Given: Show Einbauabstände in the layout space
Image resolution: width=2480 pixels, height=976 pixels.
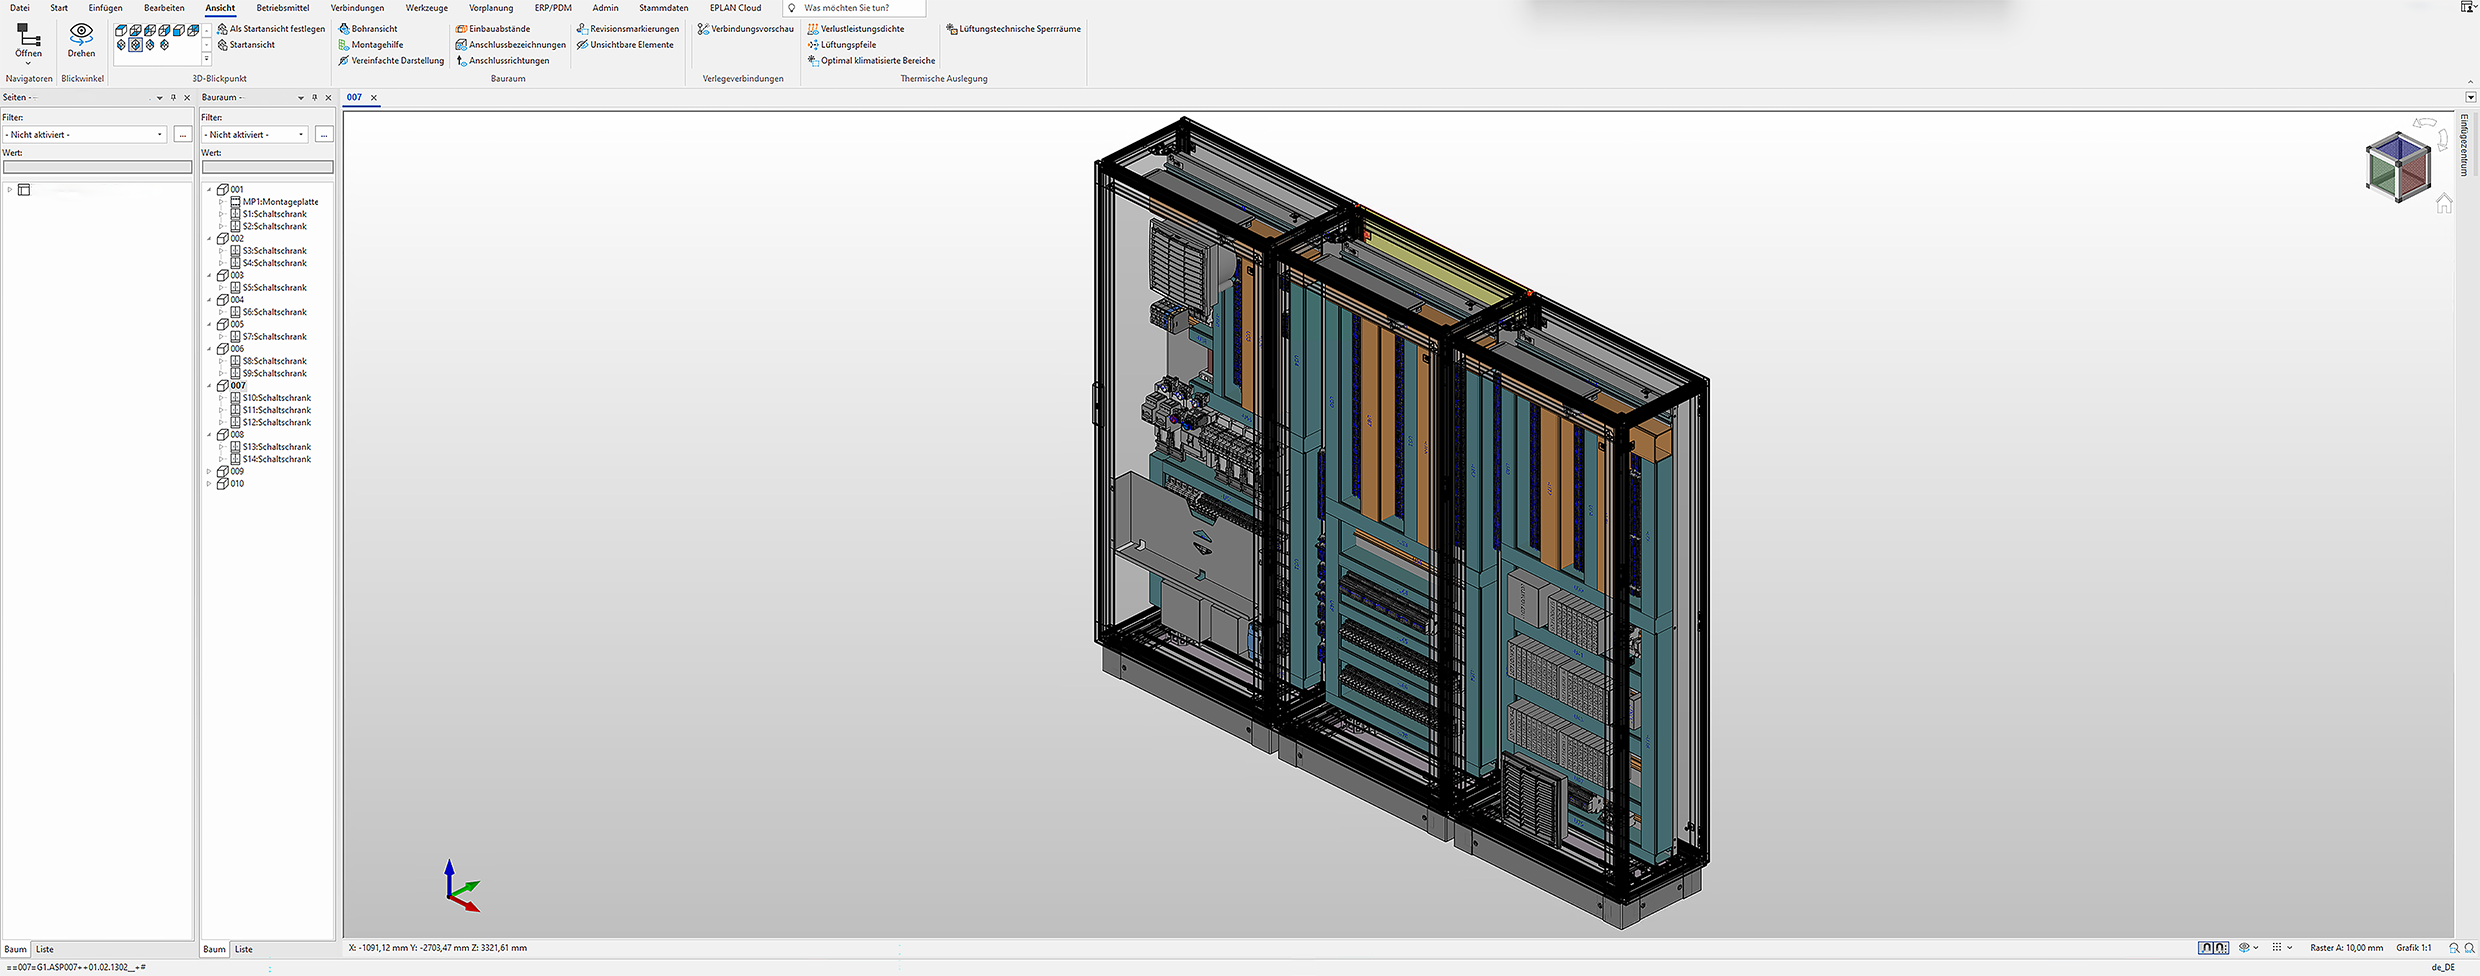Looking at the screenshot, I should 492,29.
